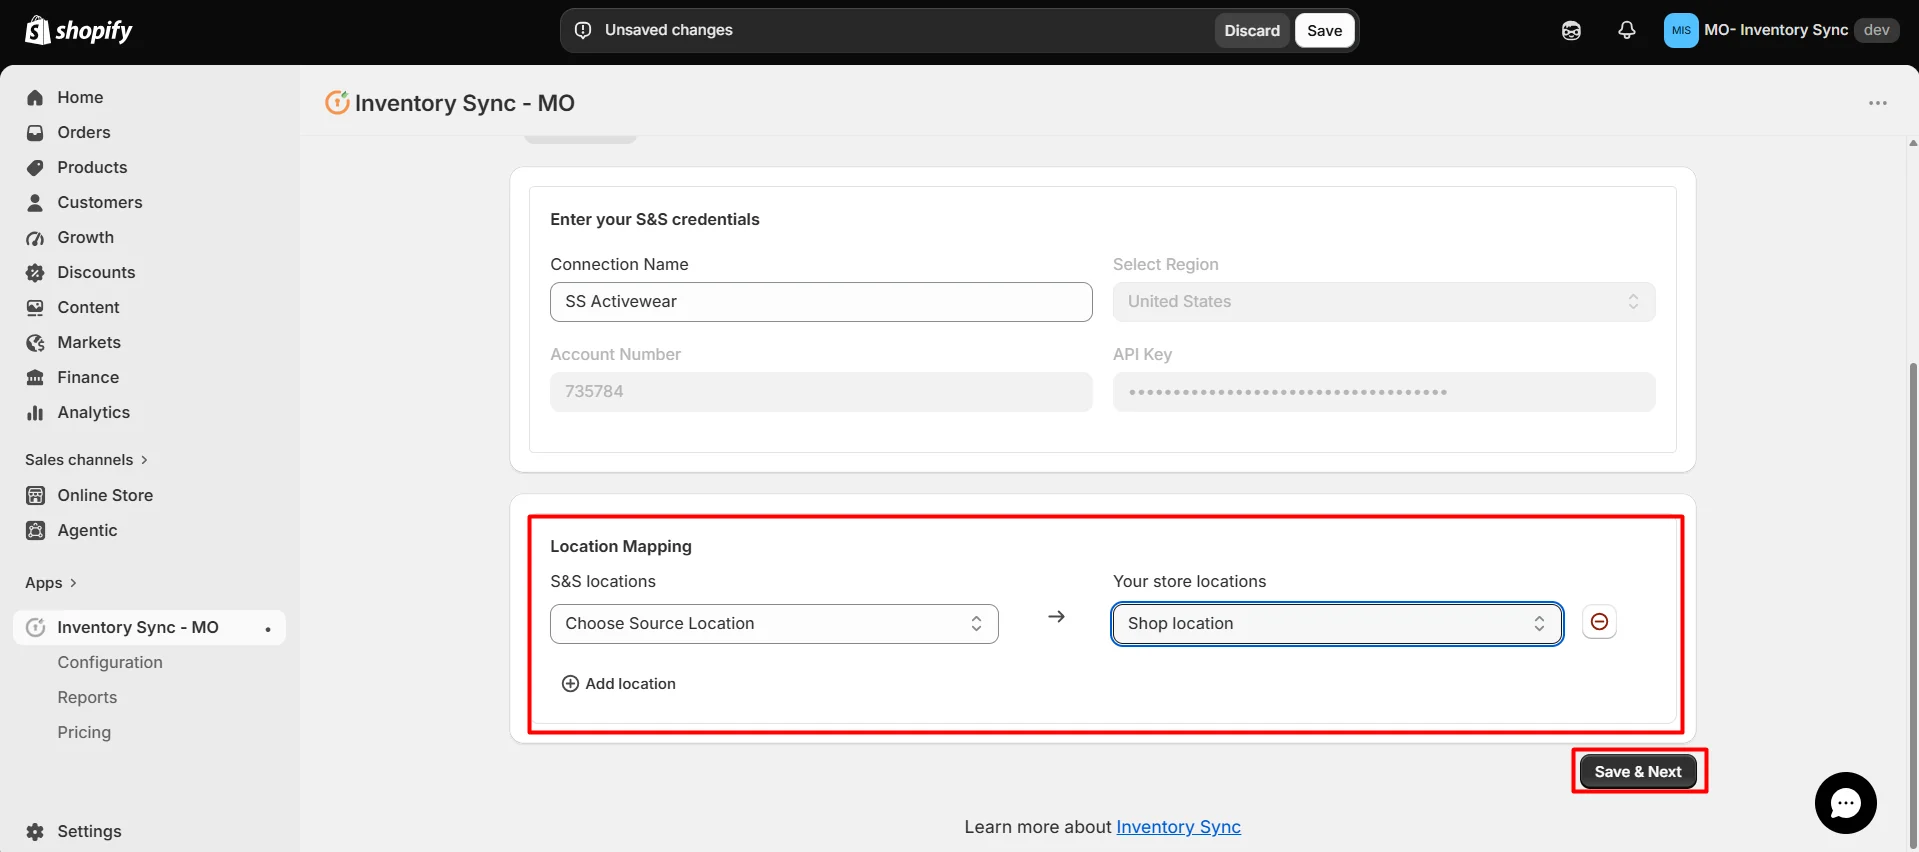Click the Settings gear icon
1919x852 pixels.
[35, 831]
